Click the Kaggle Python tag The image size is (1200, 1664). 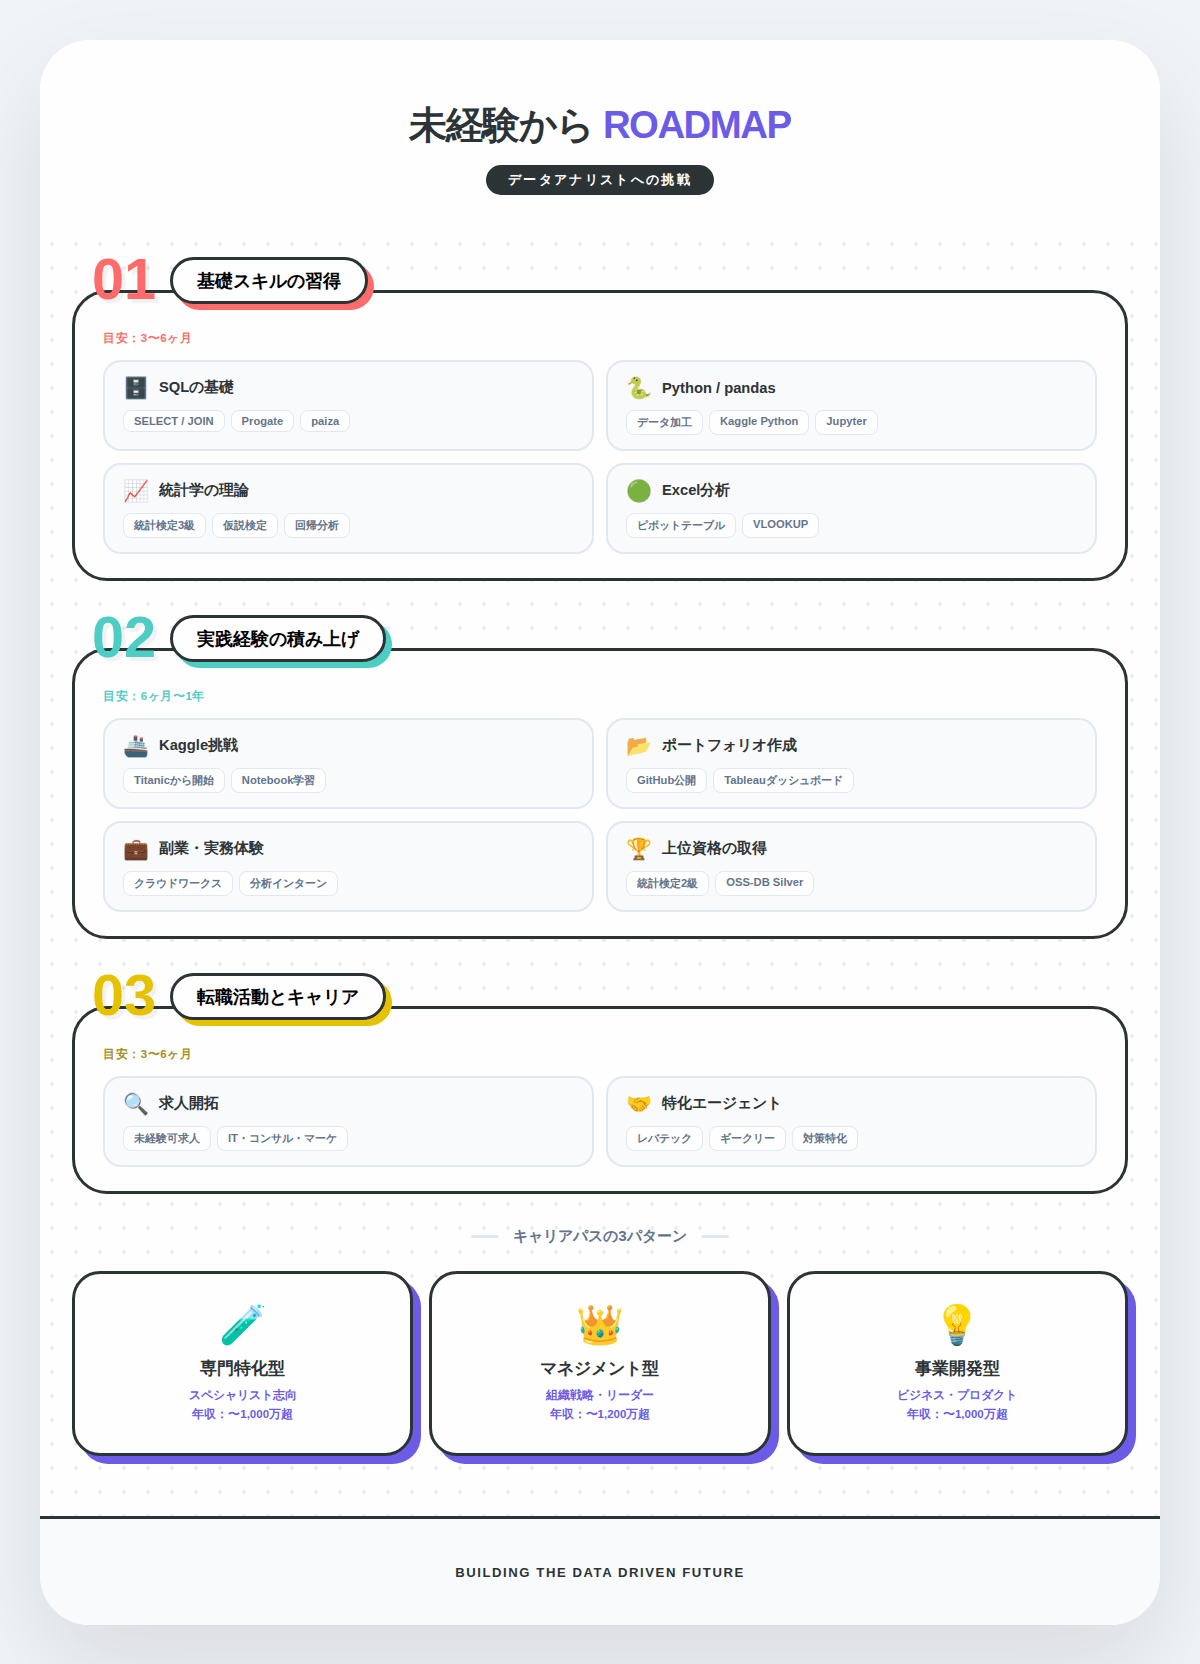tap(759, 422)
